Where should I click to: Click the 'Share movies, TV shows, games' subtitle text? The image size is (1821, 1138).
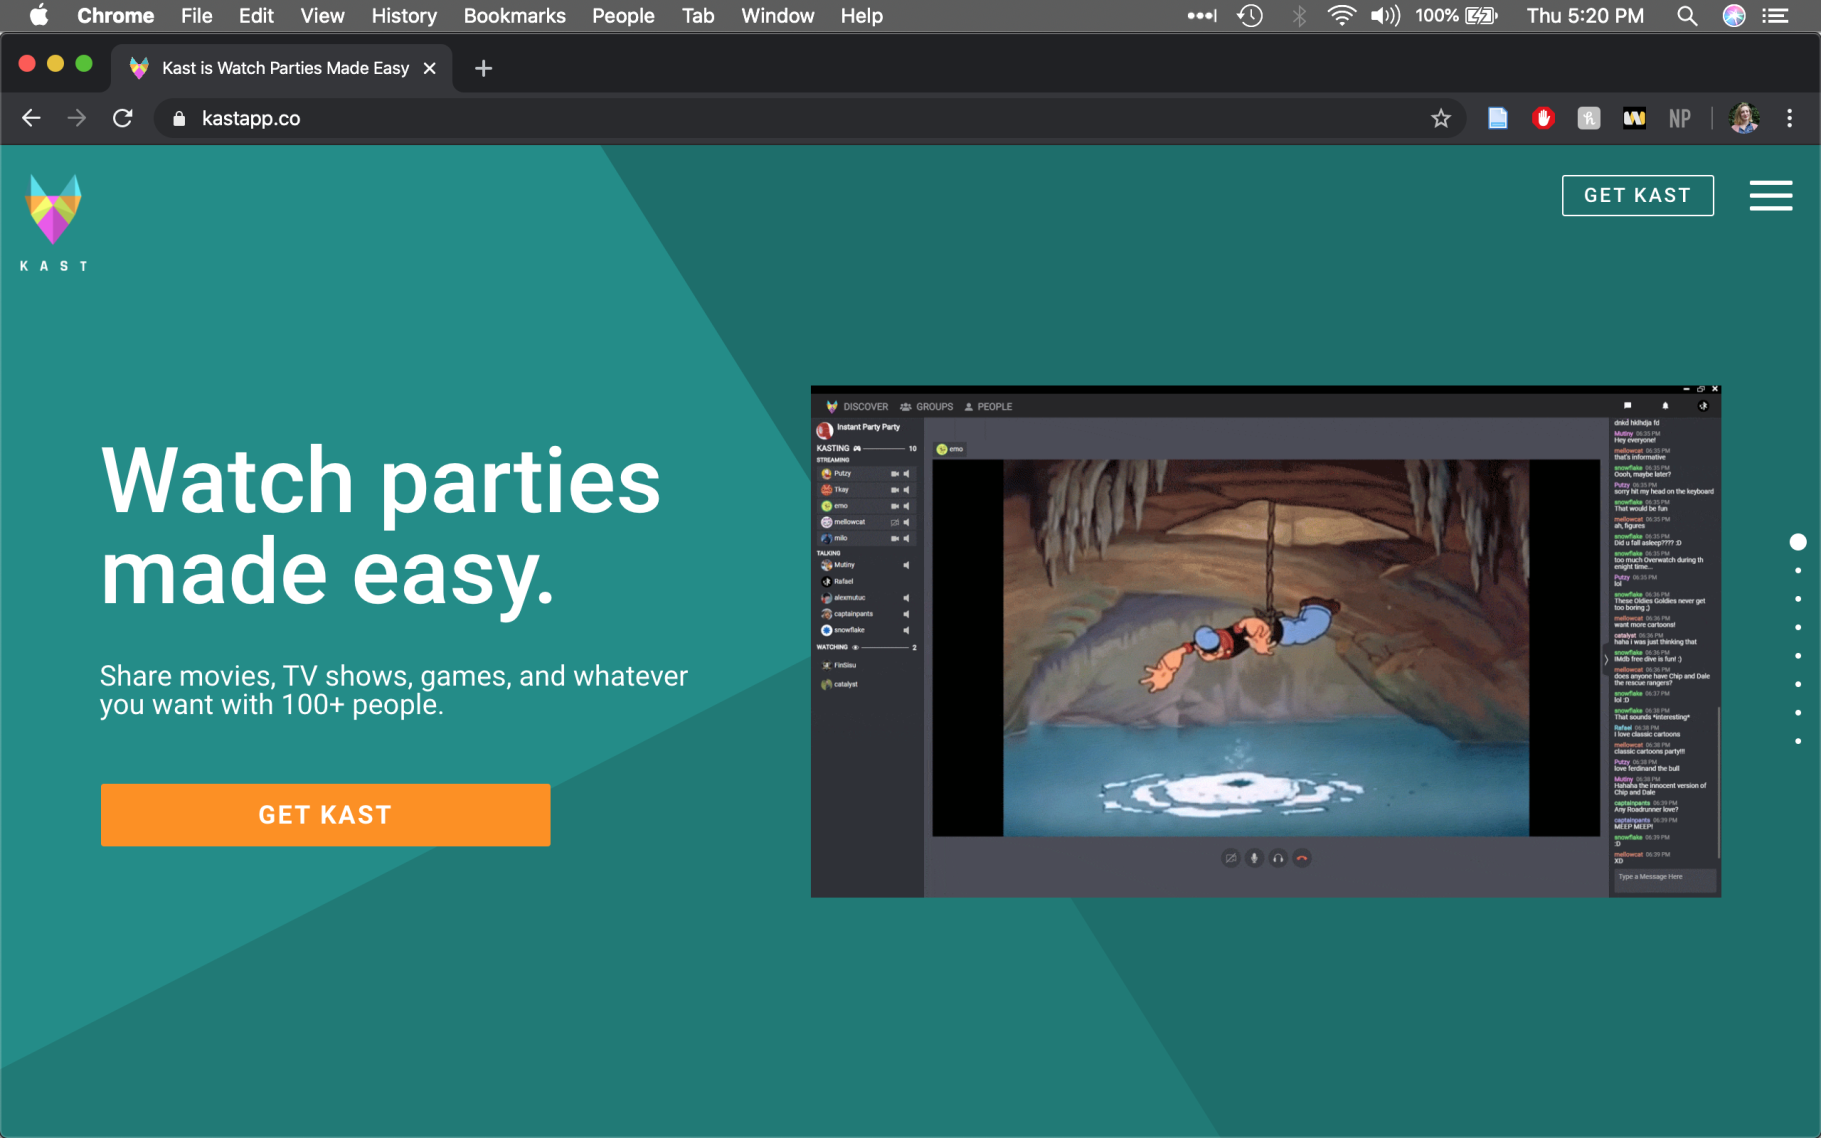click(394, 690)
